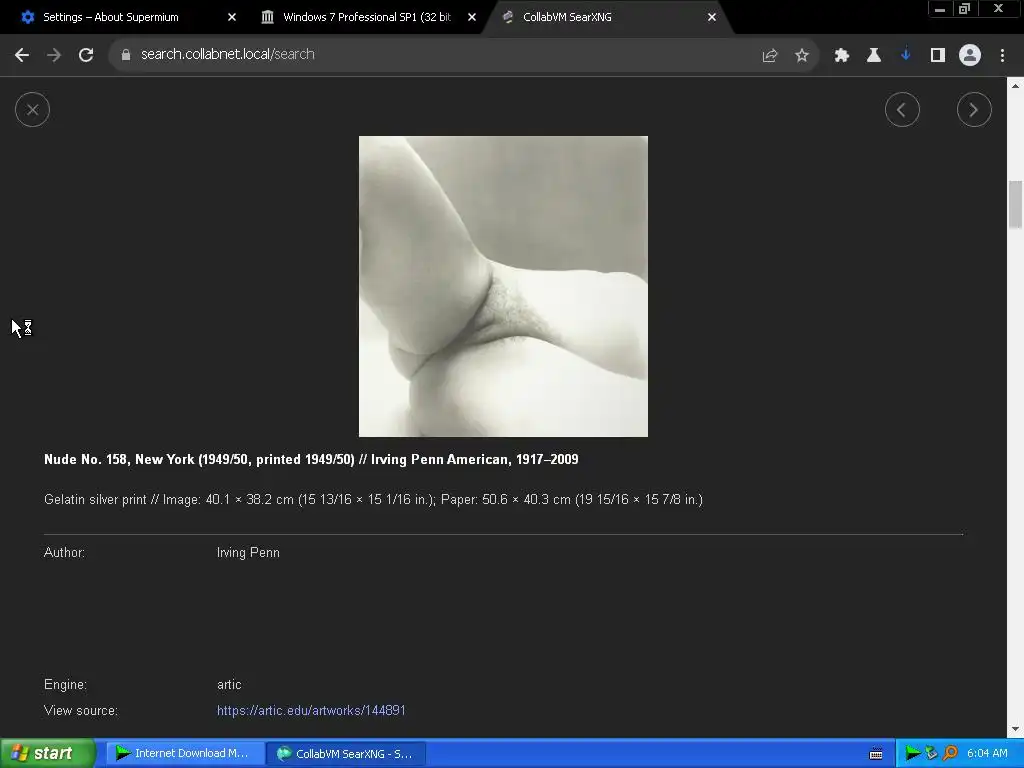
Task: Open Internet Download Manager taskbar button
Action: (x=184, y=753)
